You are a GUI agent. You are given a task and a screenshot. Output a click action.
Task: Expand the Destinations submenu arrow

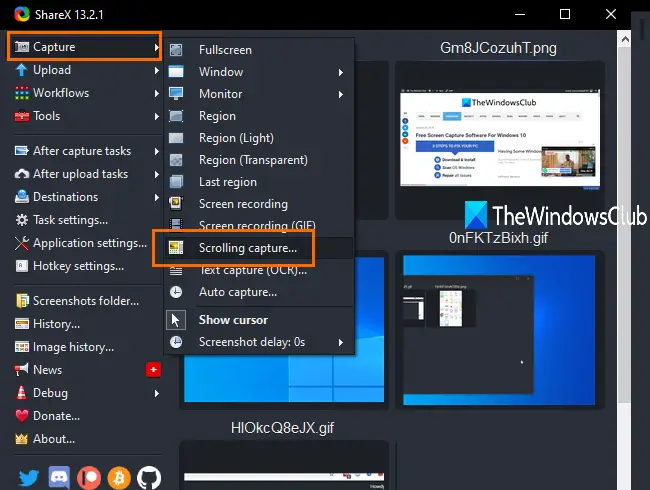click(x=156, y=197)
